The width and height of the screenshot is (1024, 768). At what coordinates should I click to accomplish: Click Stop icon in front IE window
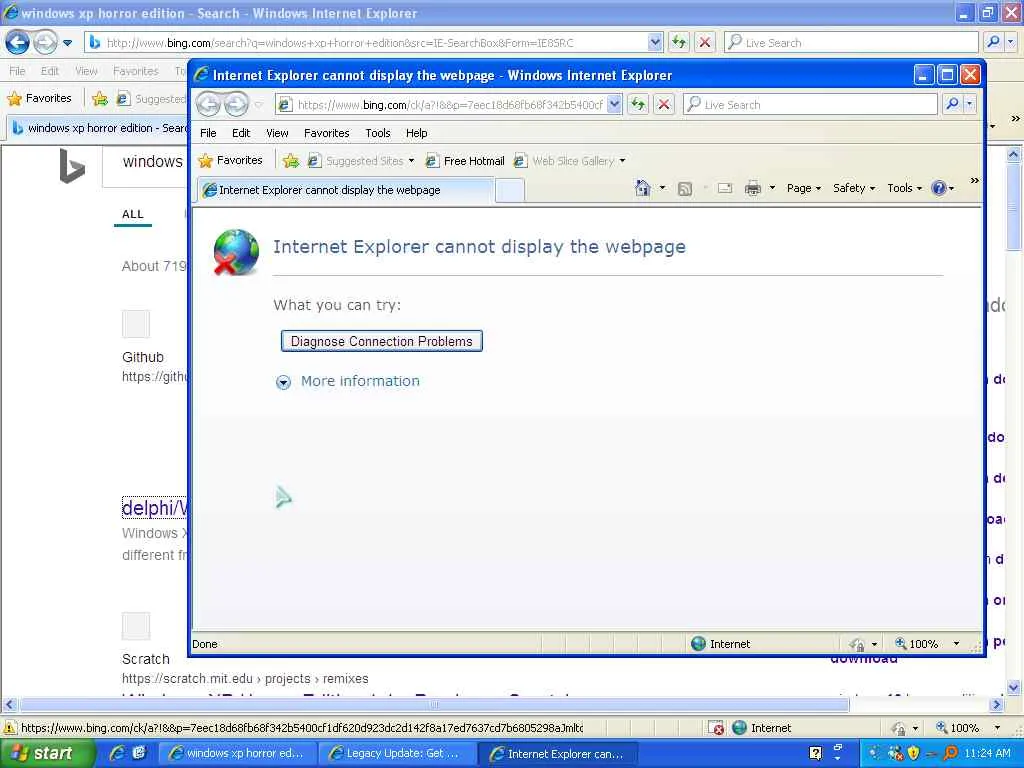[664, 104]
